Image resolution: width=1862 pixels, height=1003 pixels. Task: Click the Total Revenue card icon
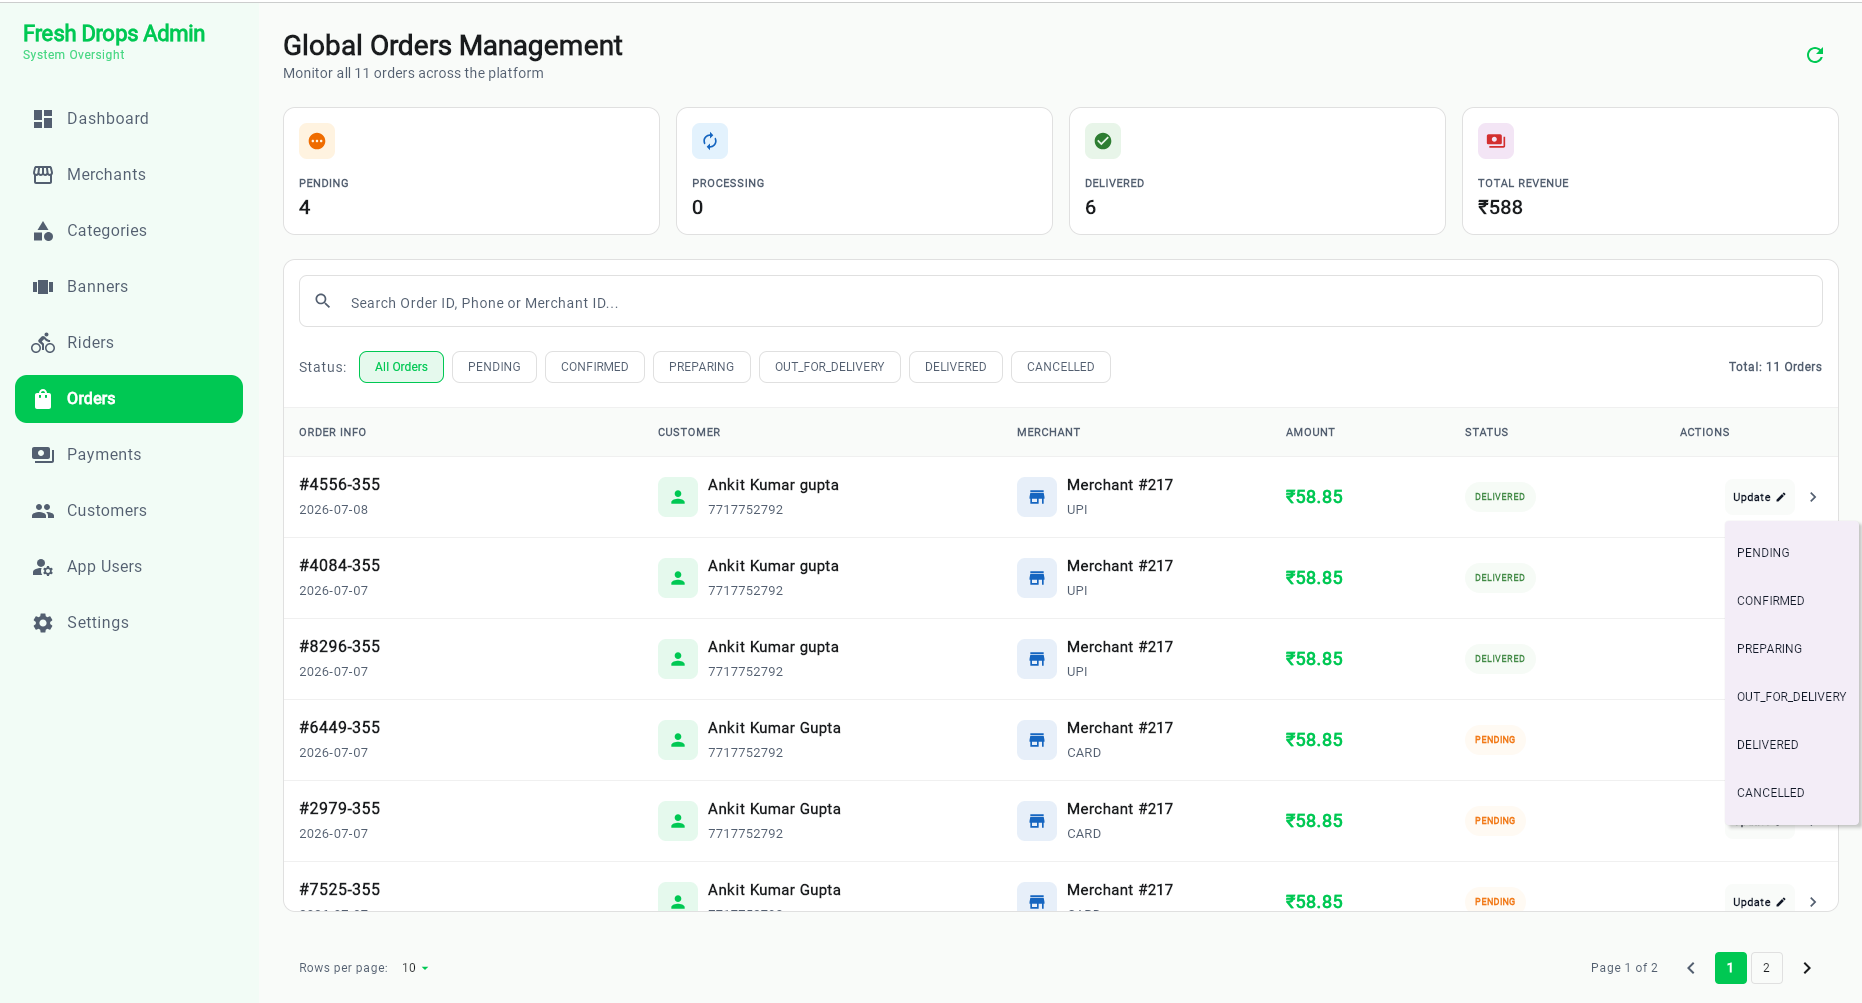click(1496, 141)
